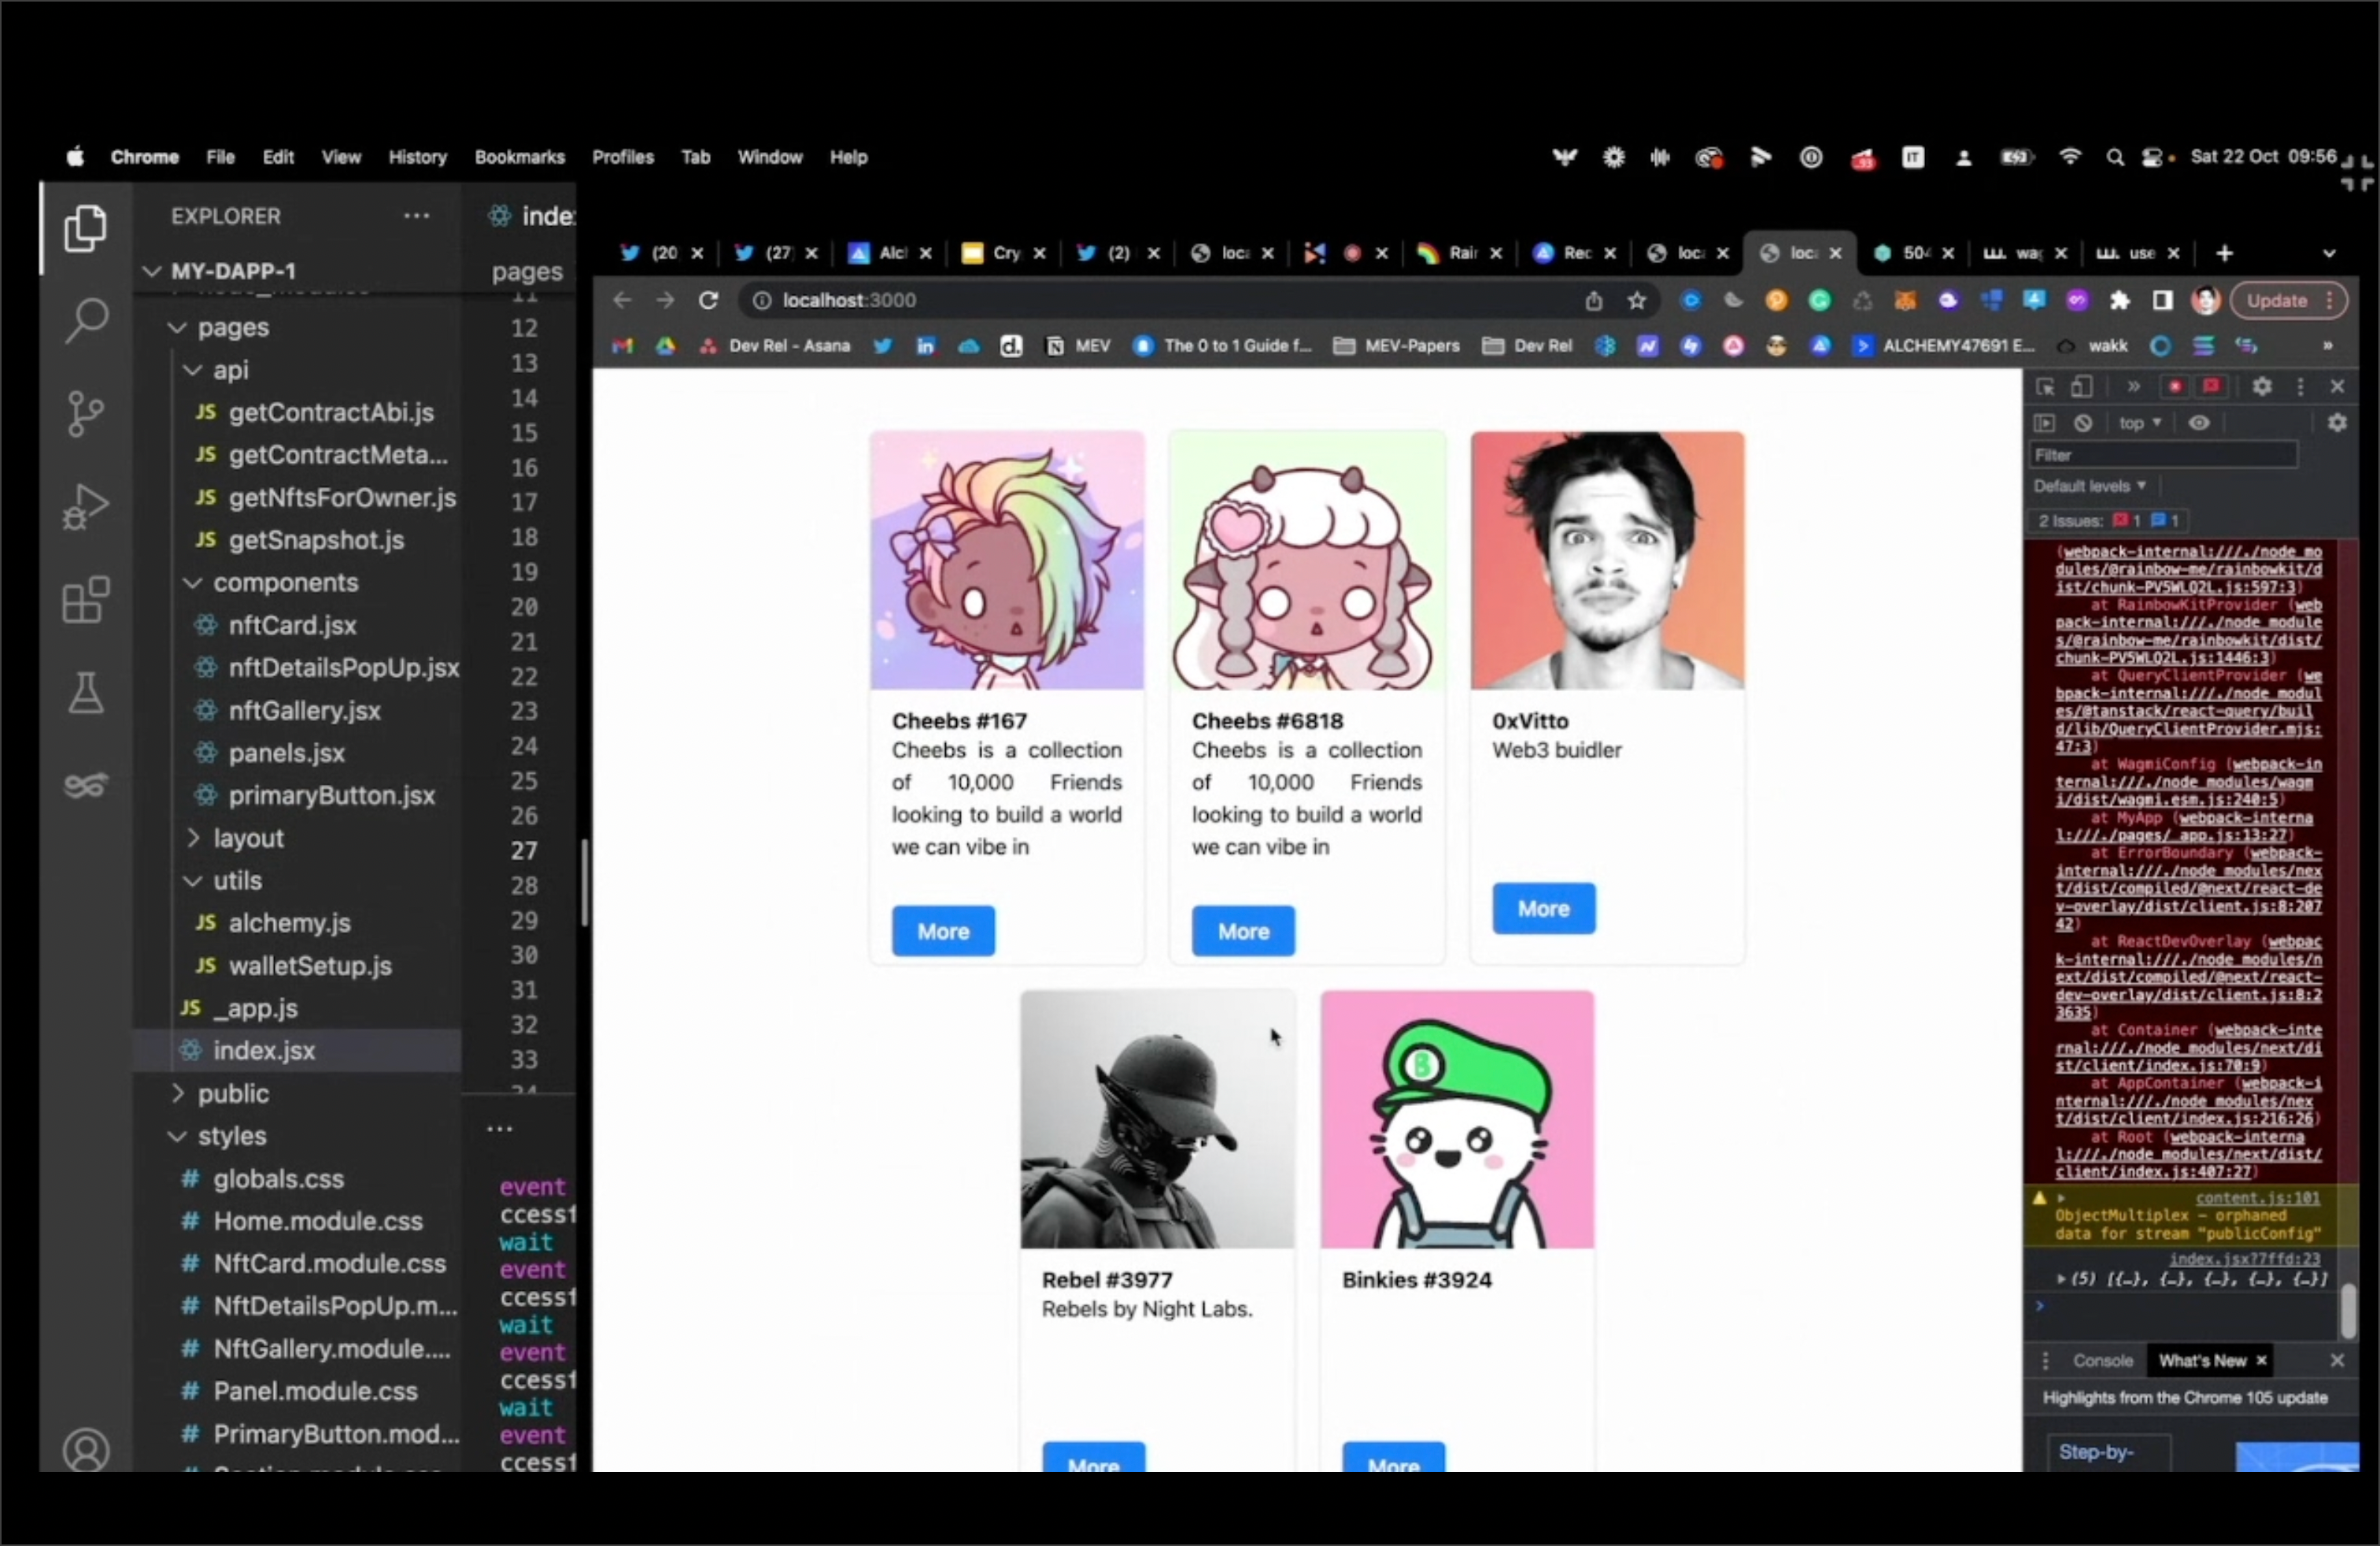
Task: Bookmark this page with the star icon
Action: 1636,300
